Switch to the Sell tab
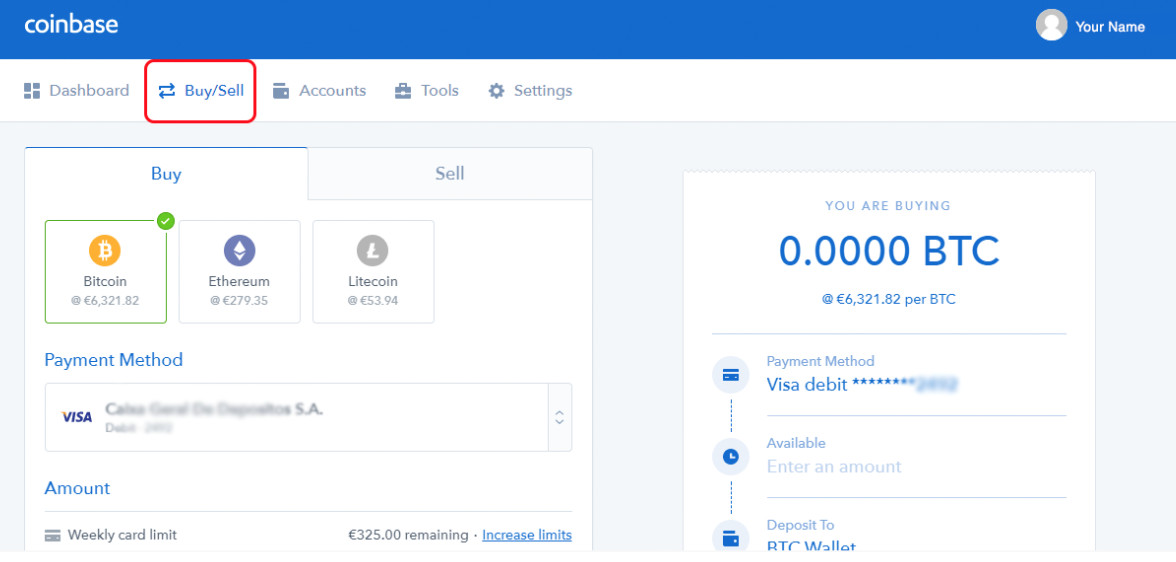The image size is (1176, 562). tap(450, 173)
